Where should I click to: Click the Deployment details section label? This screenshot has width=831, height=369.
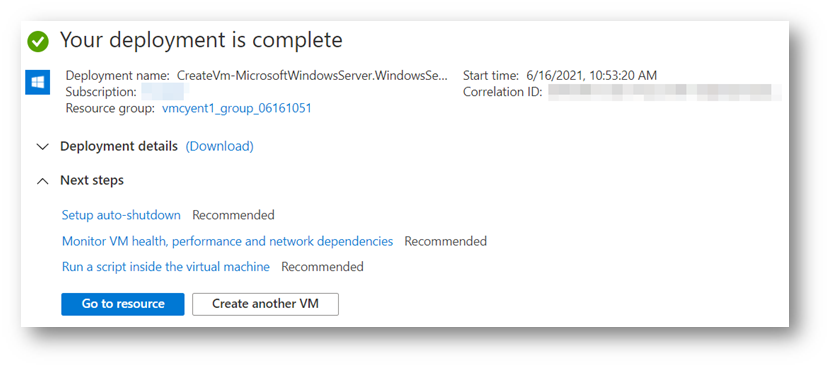point(119,146)
